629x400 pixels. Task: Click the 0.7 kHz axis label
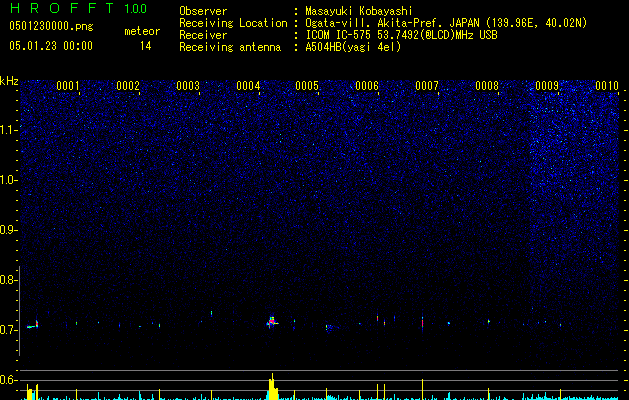click(8, 330)
